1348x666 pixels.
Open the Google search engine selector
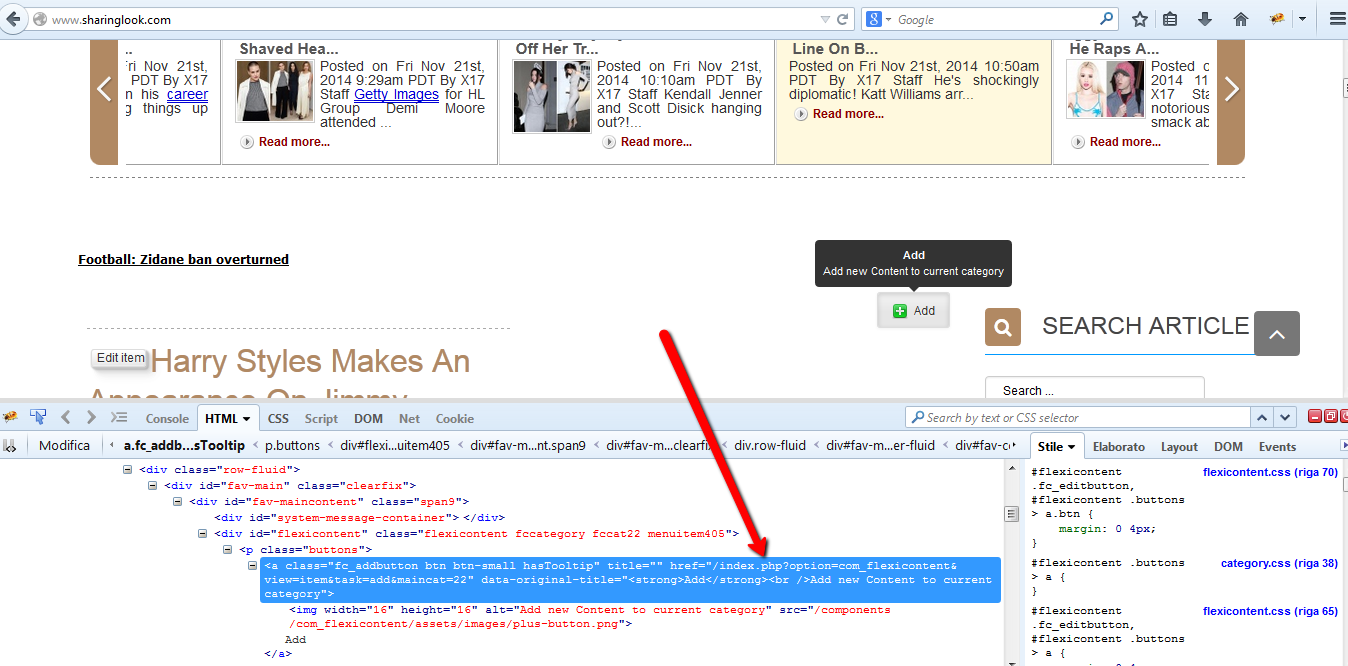(x=877, y=19)
